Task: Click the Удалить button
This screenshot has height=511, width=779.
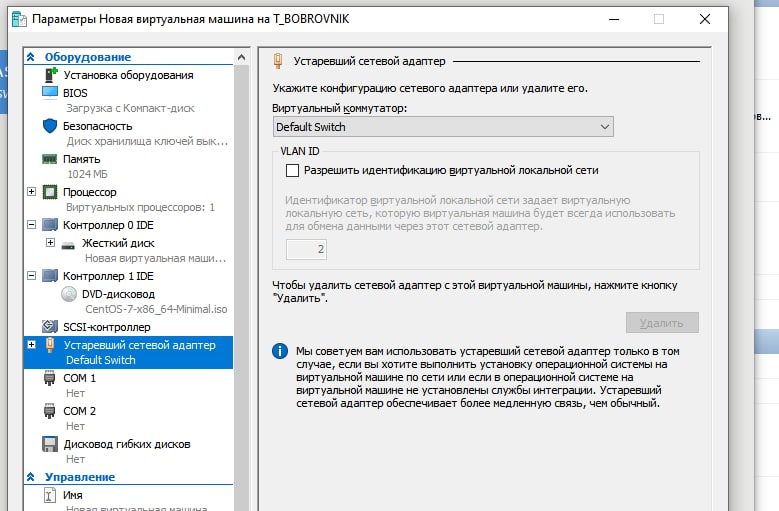Action: [662, 323]
